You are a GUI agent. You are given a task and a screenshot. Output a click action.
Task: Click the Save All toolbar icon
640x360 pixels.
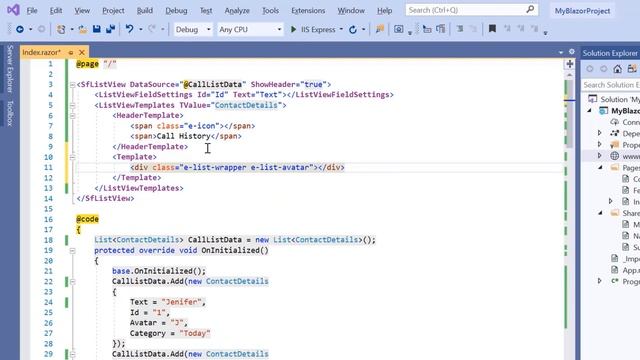point(111,29)
